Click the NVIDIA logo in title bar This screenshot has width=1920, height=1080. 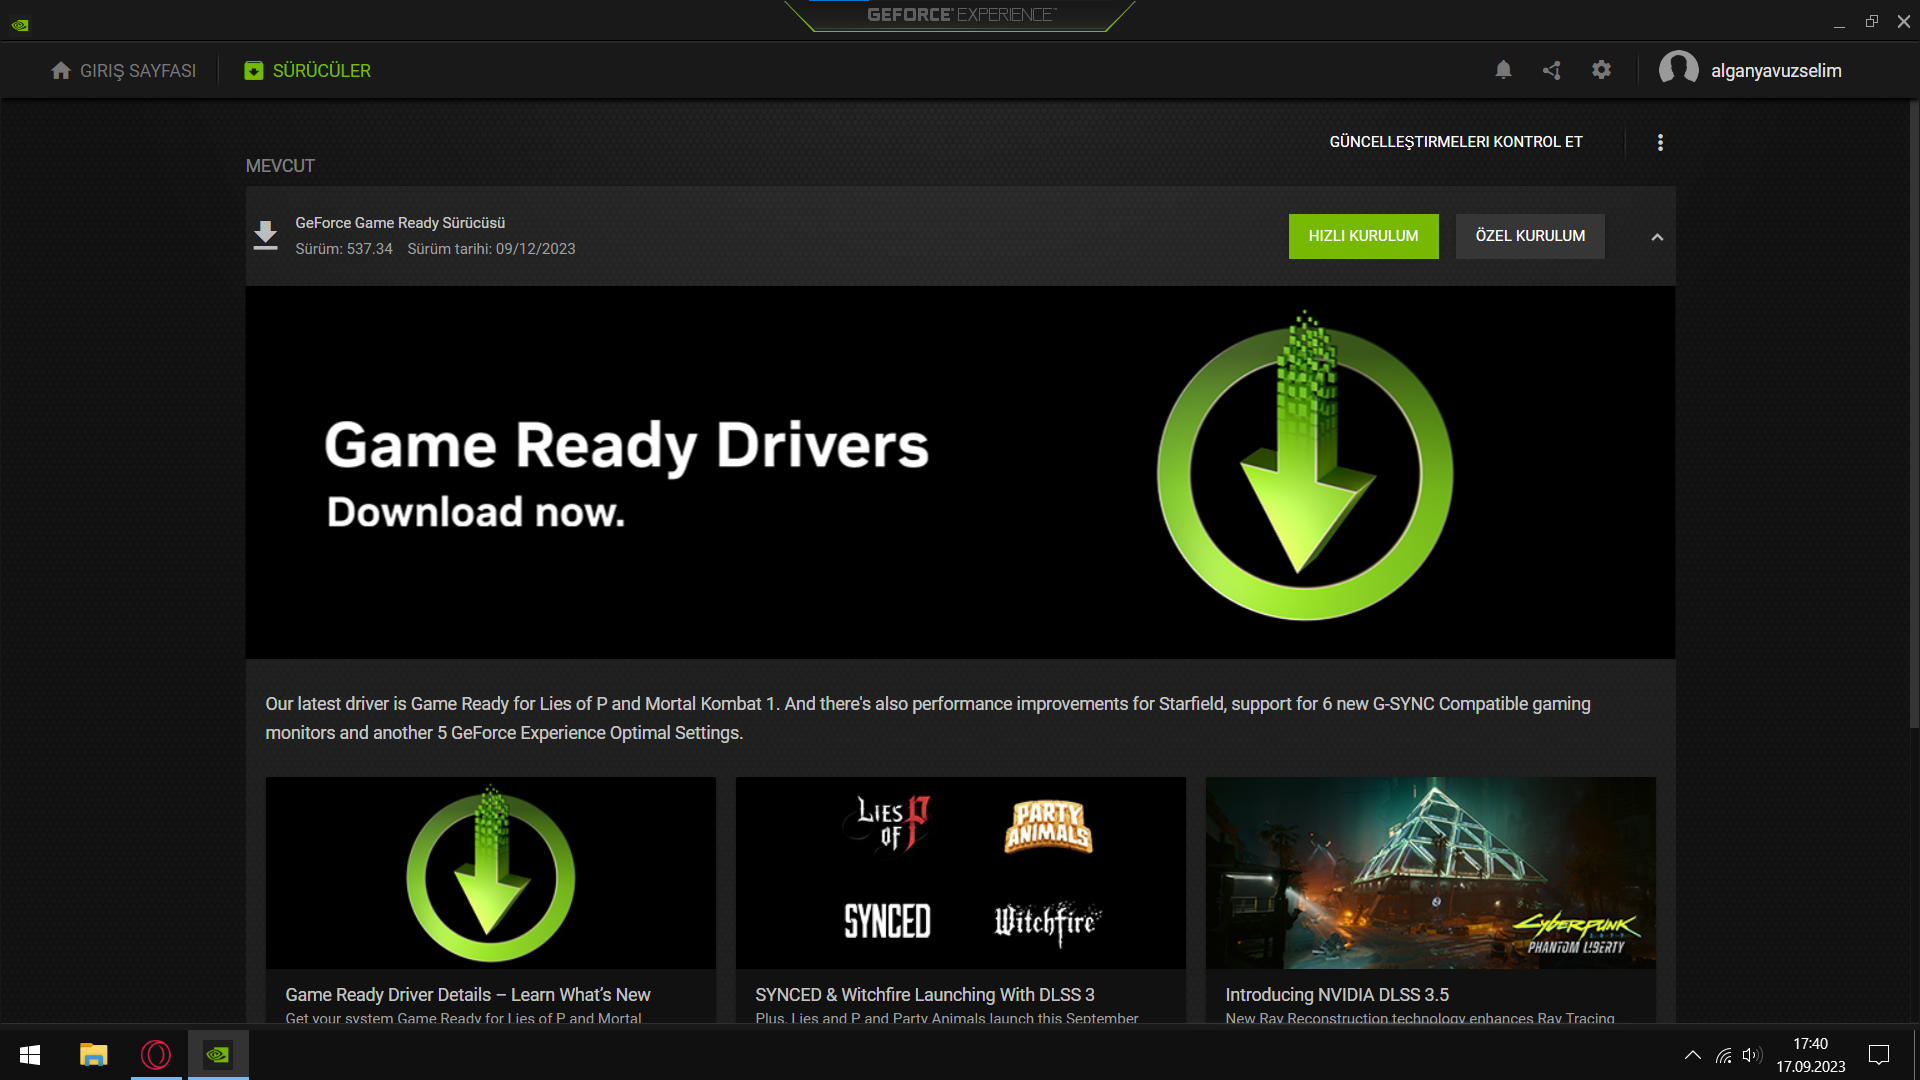pyautogui.click(x=20, y=25)
